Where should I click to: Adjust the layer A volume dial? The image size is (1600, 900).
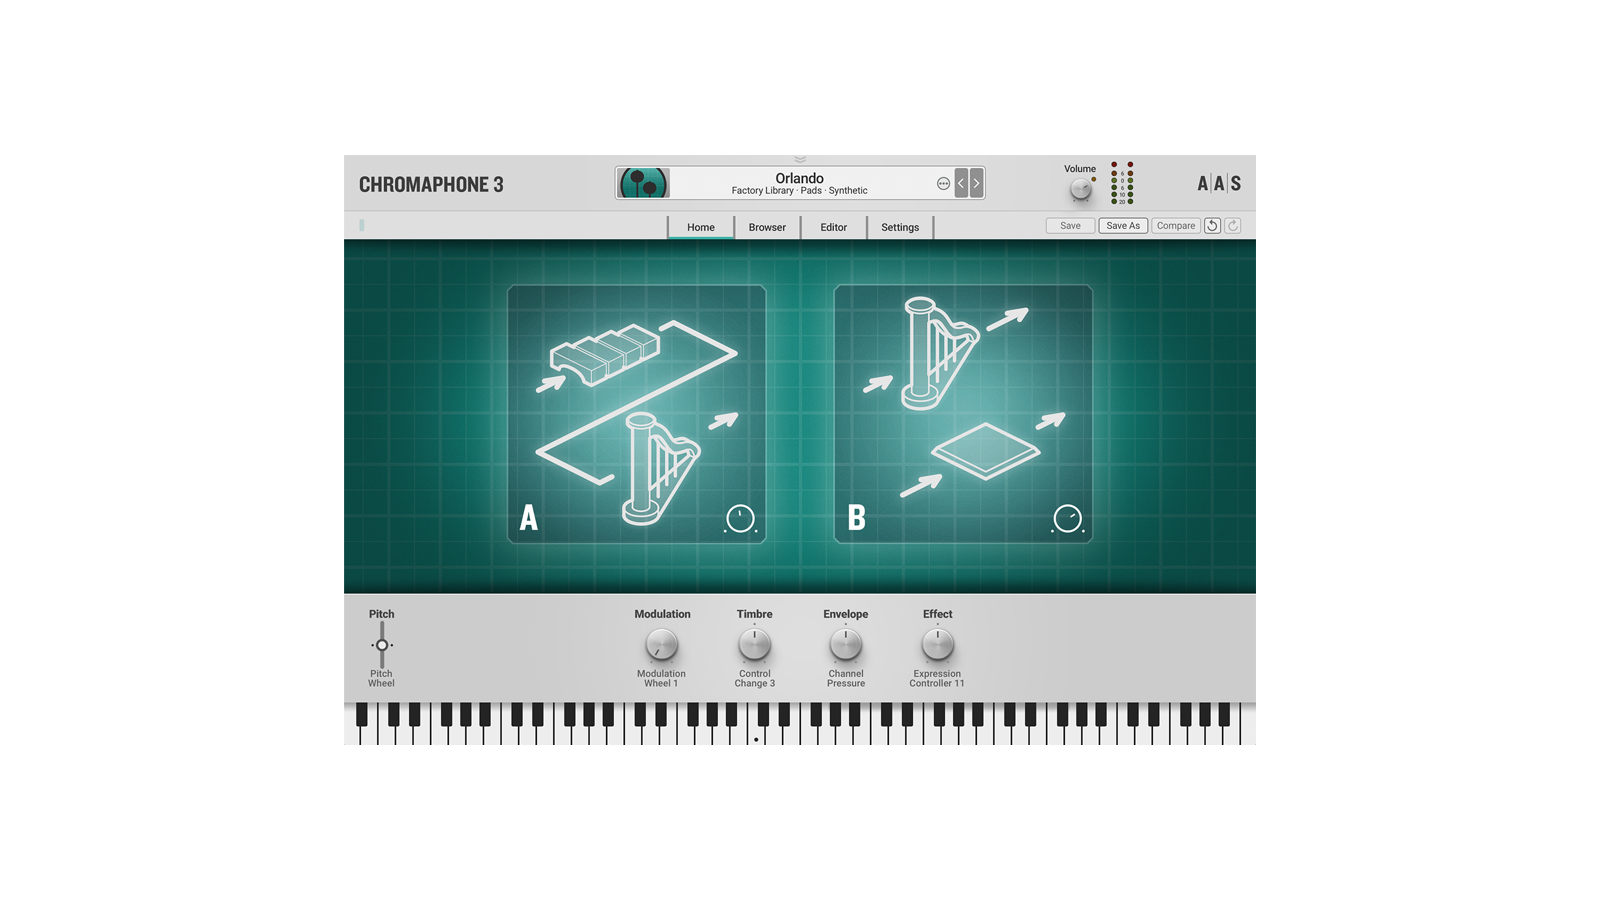740,518
